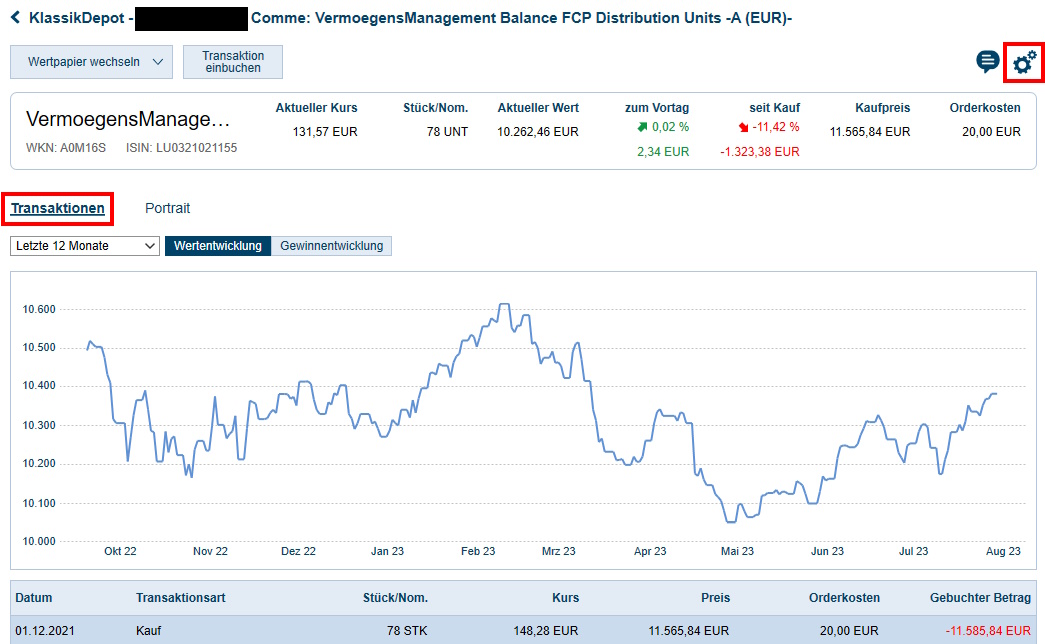Switch chart to Gewinnentwicklung
This screenshot has width=1045, height=644.
[331, 246]
